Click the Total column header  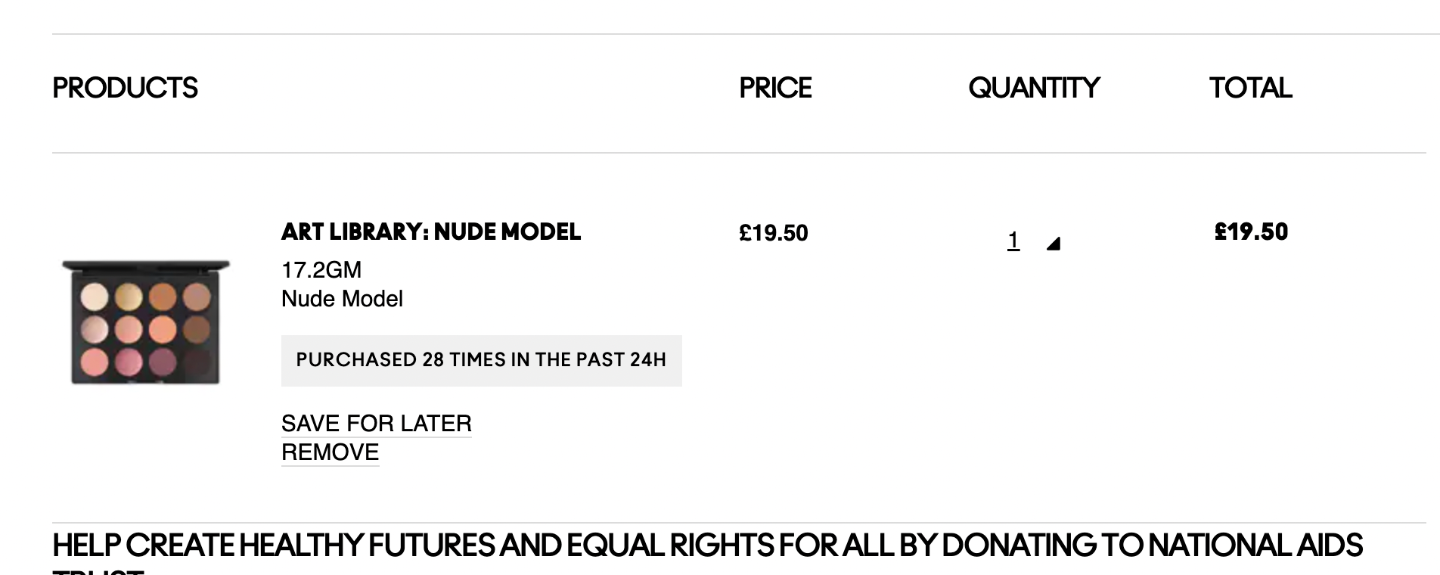click(x=1250, y=88)
